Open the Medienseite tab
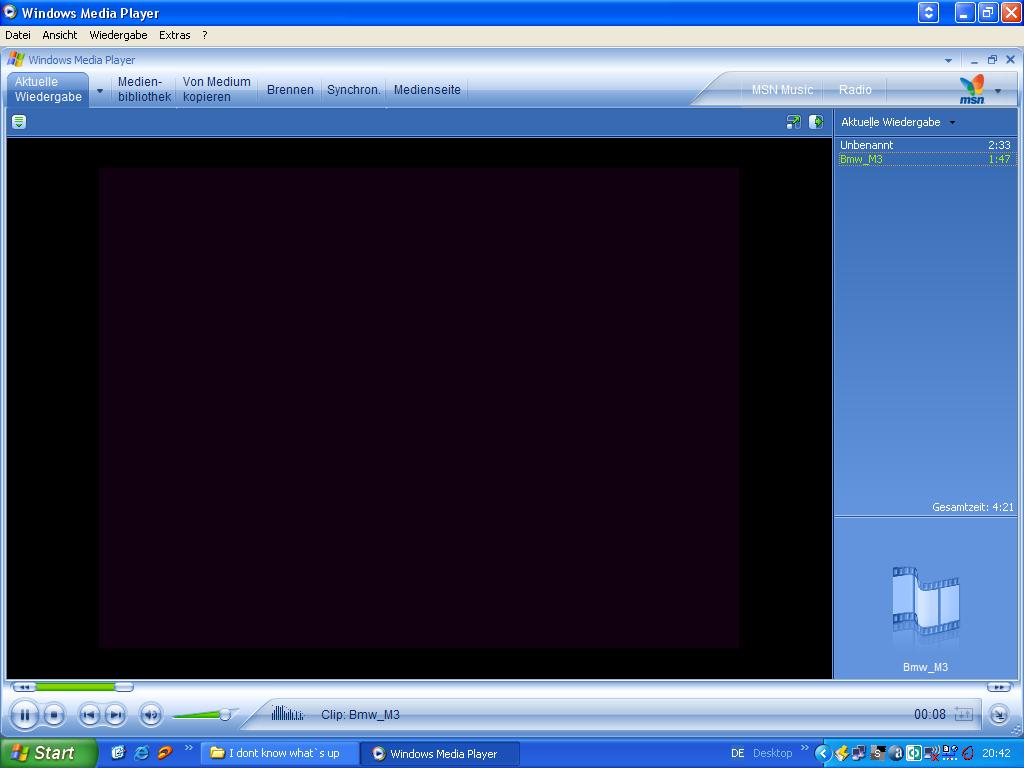 427,90
